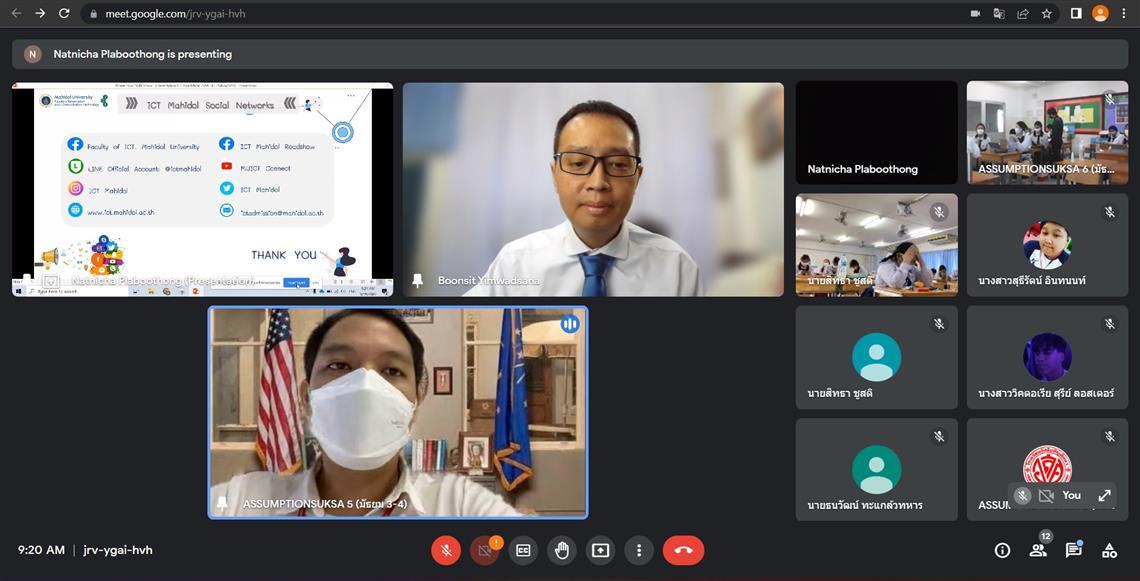Bookmark this page with star icon

point(1047,14)
